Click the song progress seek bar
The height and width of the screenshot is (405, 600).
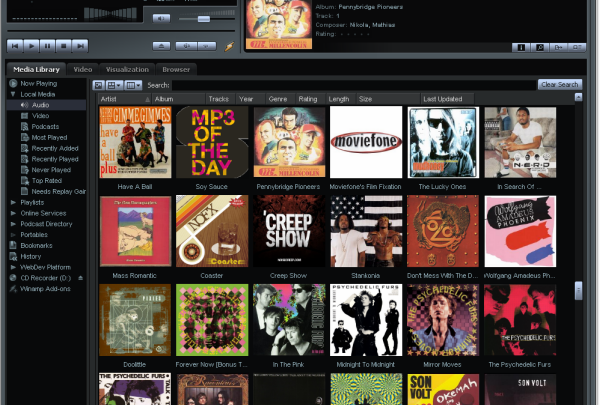point(121,30)
